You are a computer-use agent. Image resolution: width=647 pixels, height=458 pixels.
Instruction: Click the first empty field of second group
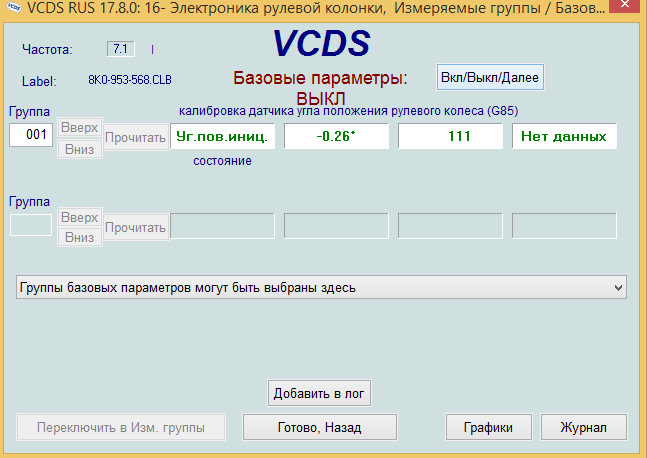[222, 226]
